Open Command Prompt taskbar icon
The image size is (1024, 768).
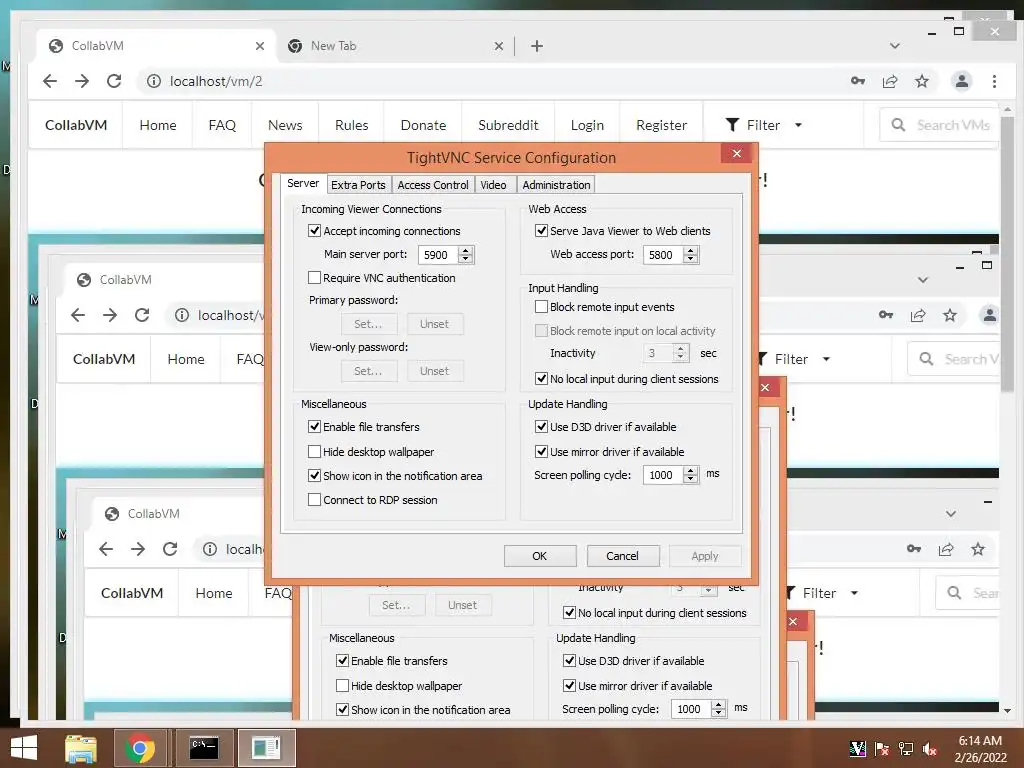click(204, 748)
